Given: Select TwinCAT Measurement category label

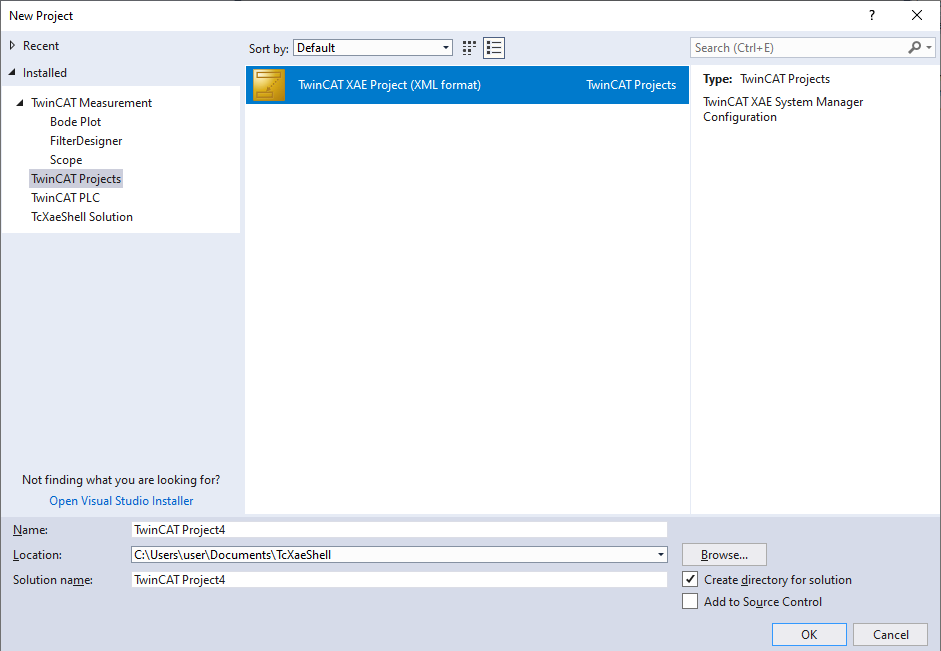Looking at the screenshot, I should point(92,103).
